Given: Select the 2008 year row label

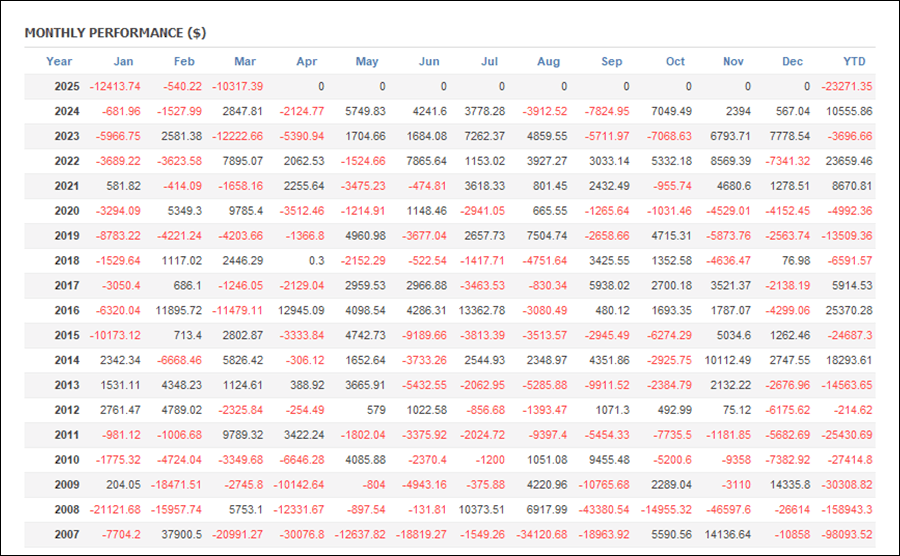Looking at the screenshot, I should 67,510.
